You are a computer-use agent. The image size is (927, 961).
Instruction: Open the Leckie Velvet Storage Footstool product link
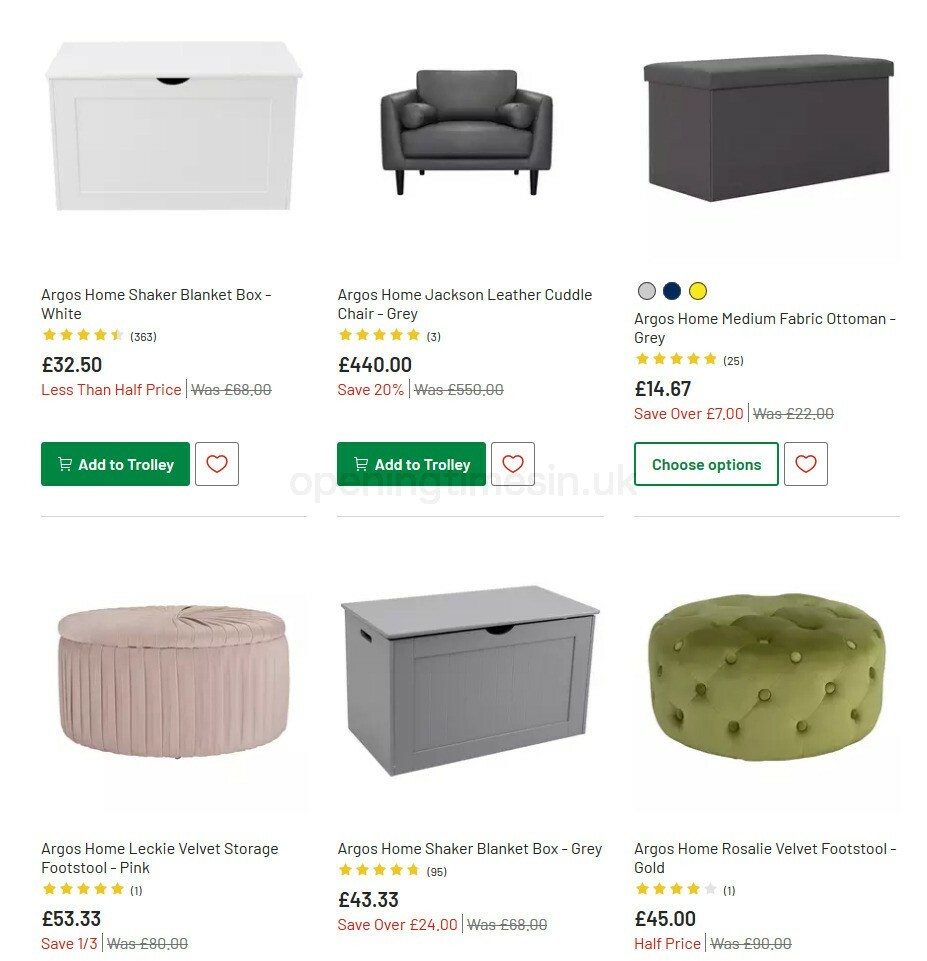[158, 858]
